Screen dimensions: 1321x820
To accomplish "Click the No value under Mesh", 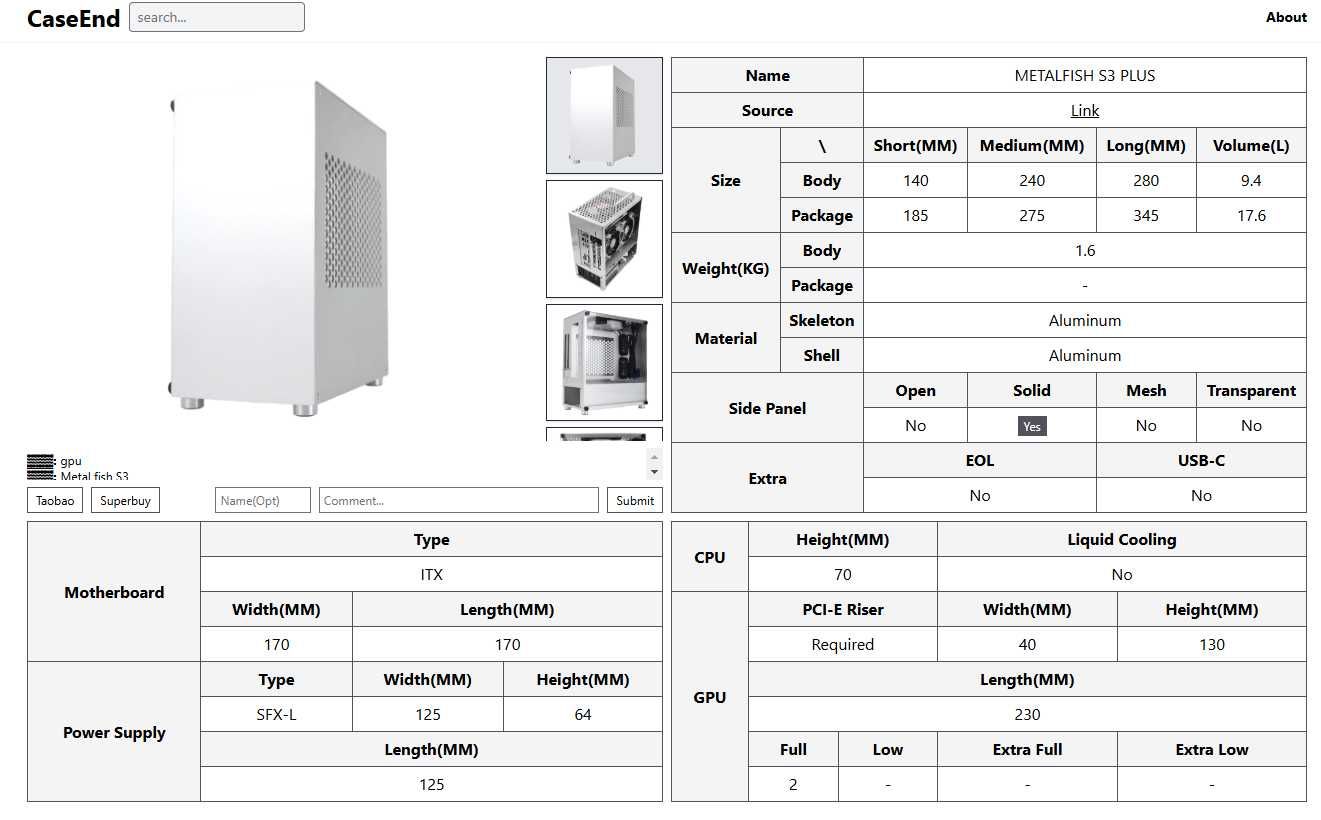I will point(1146,425).
